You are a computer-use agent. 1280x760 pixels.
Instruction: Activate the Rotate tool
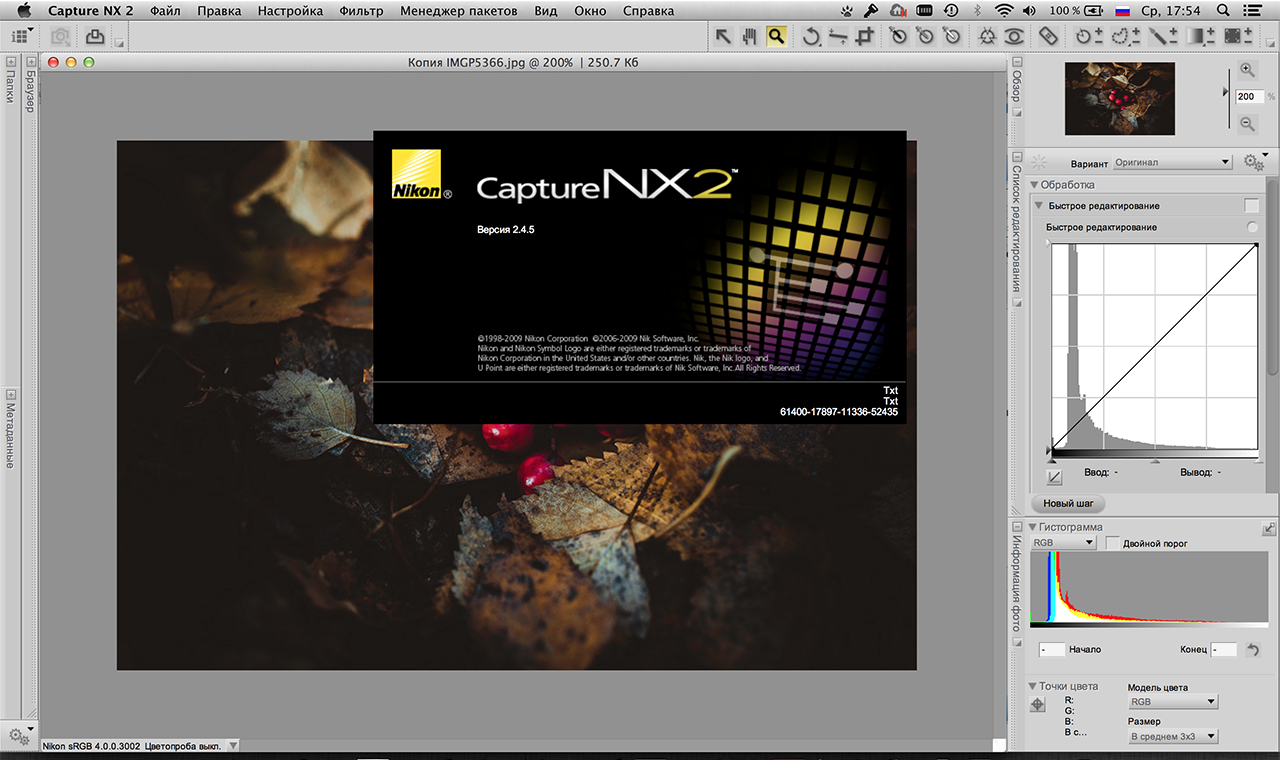(x=812, y=37)
